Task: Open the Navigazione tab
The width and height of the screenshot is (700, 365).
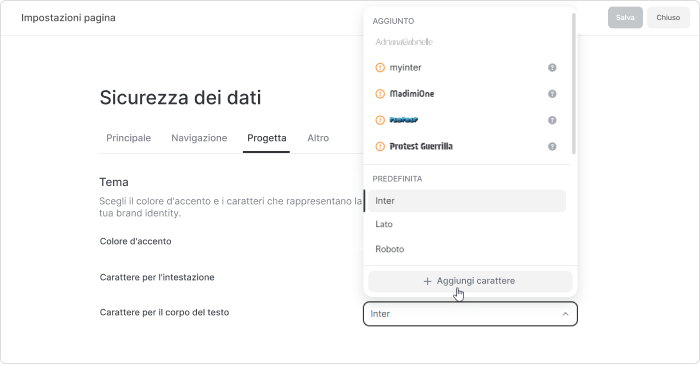Action: [x=199, y=138]
